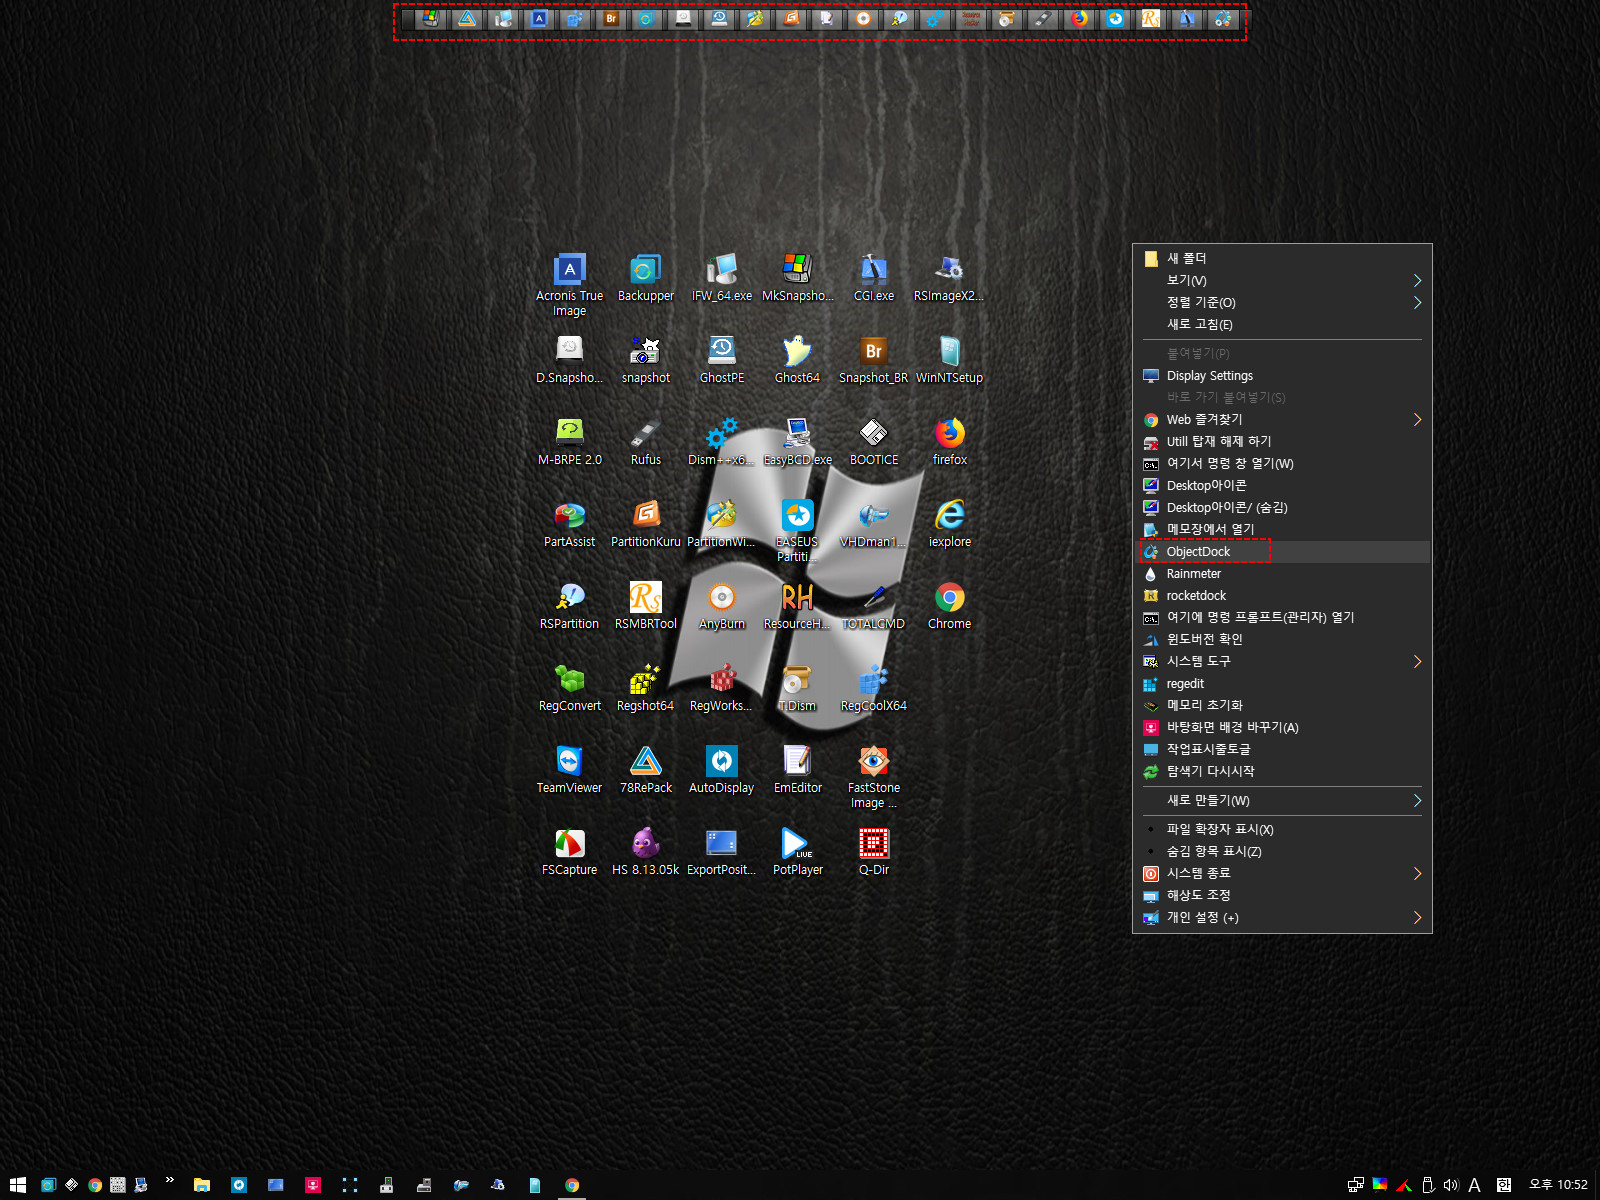Open Chrome desktop shortcut
Screen dimensions: 1600x1200
pyautogui.click(x=949, y=606)
